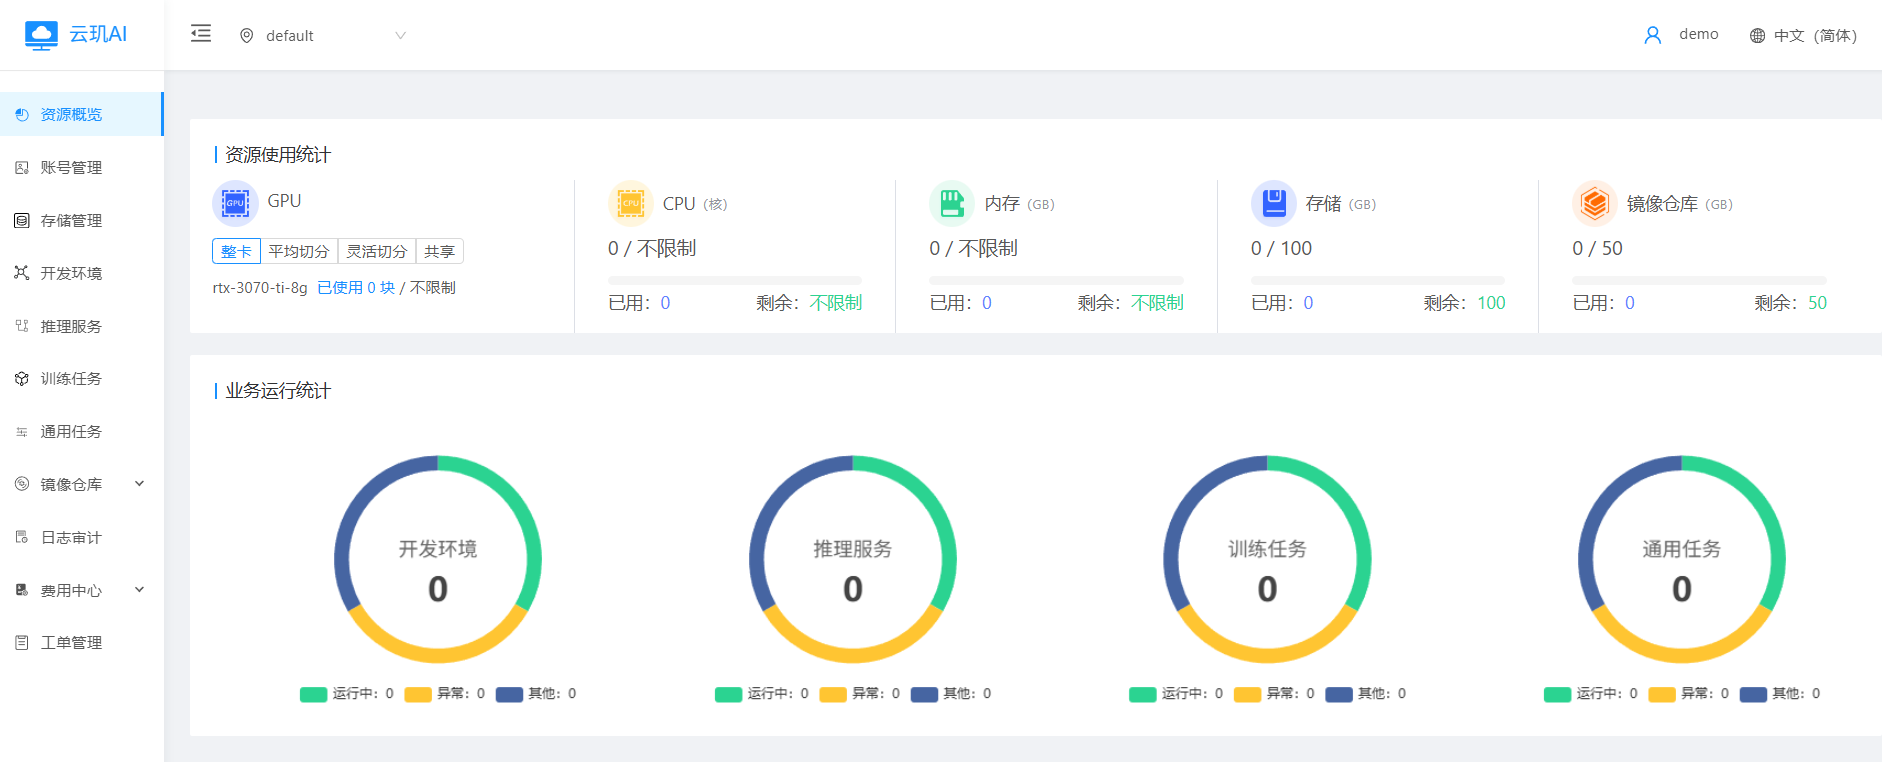The width and height of the screenshot is (1882, 762).
Task: Switch GPU view to 平均切分
Action: point(299,251)
